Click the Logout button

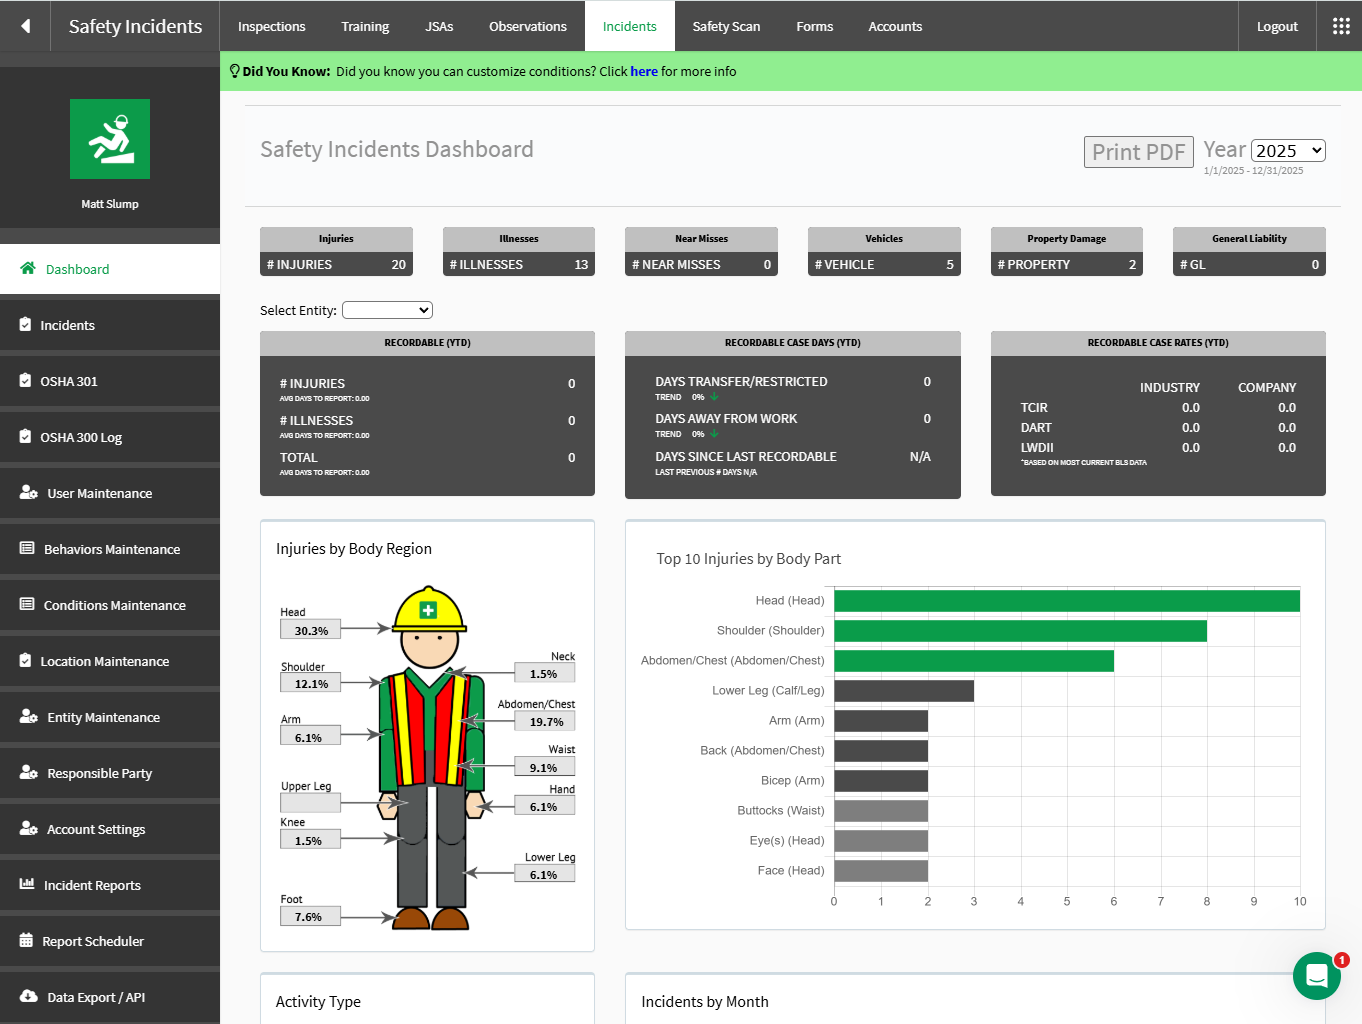tap(1277, 26)
